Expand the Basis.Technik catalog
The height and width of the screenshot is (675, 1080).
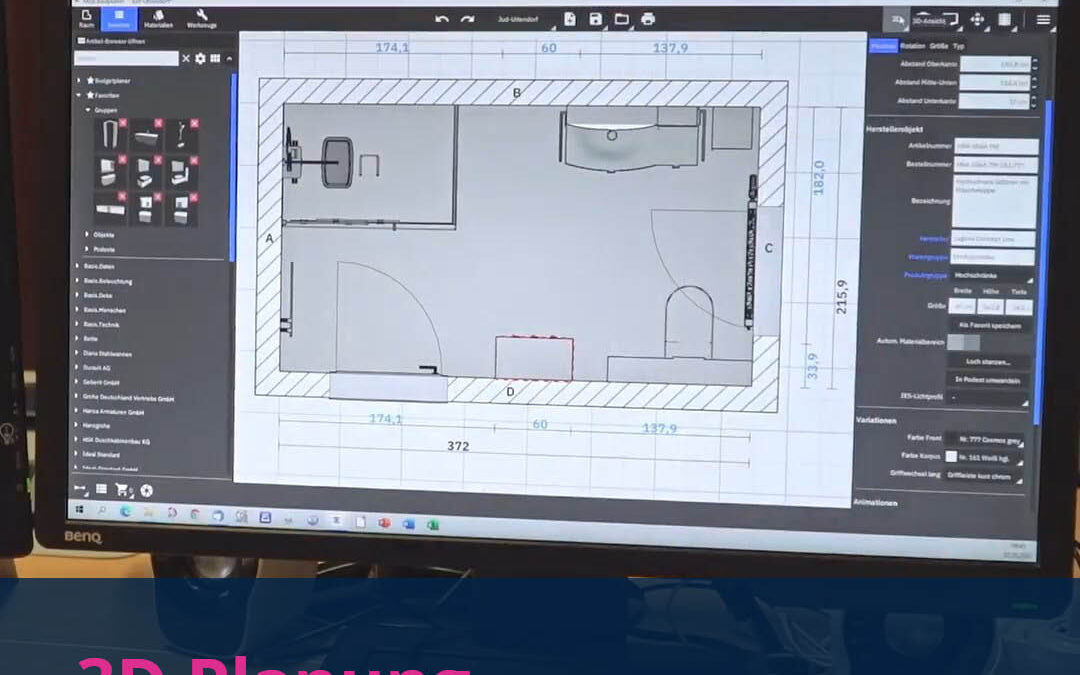click(77, 324)
